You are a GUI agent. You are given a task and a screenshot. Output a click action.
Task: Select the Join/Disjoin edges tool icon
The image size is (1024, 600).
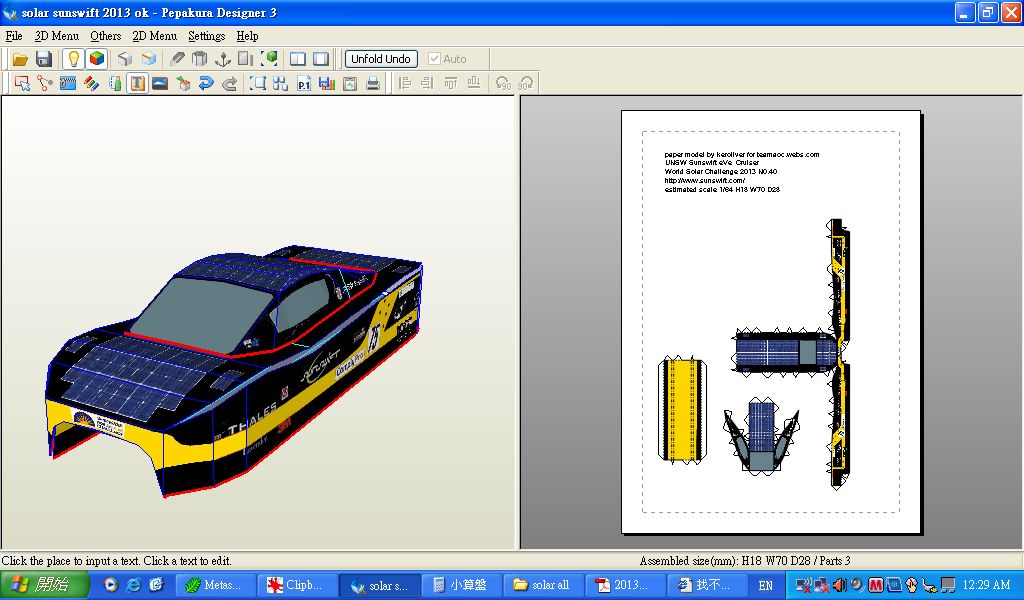(x=44, y=84)
